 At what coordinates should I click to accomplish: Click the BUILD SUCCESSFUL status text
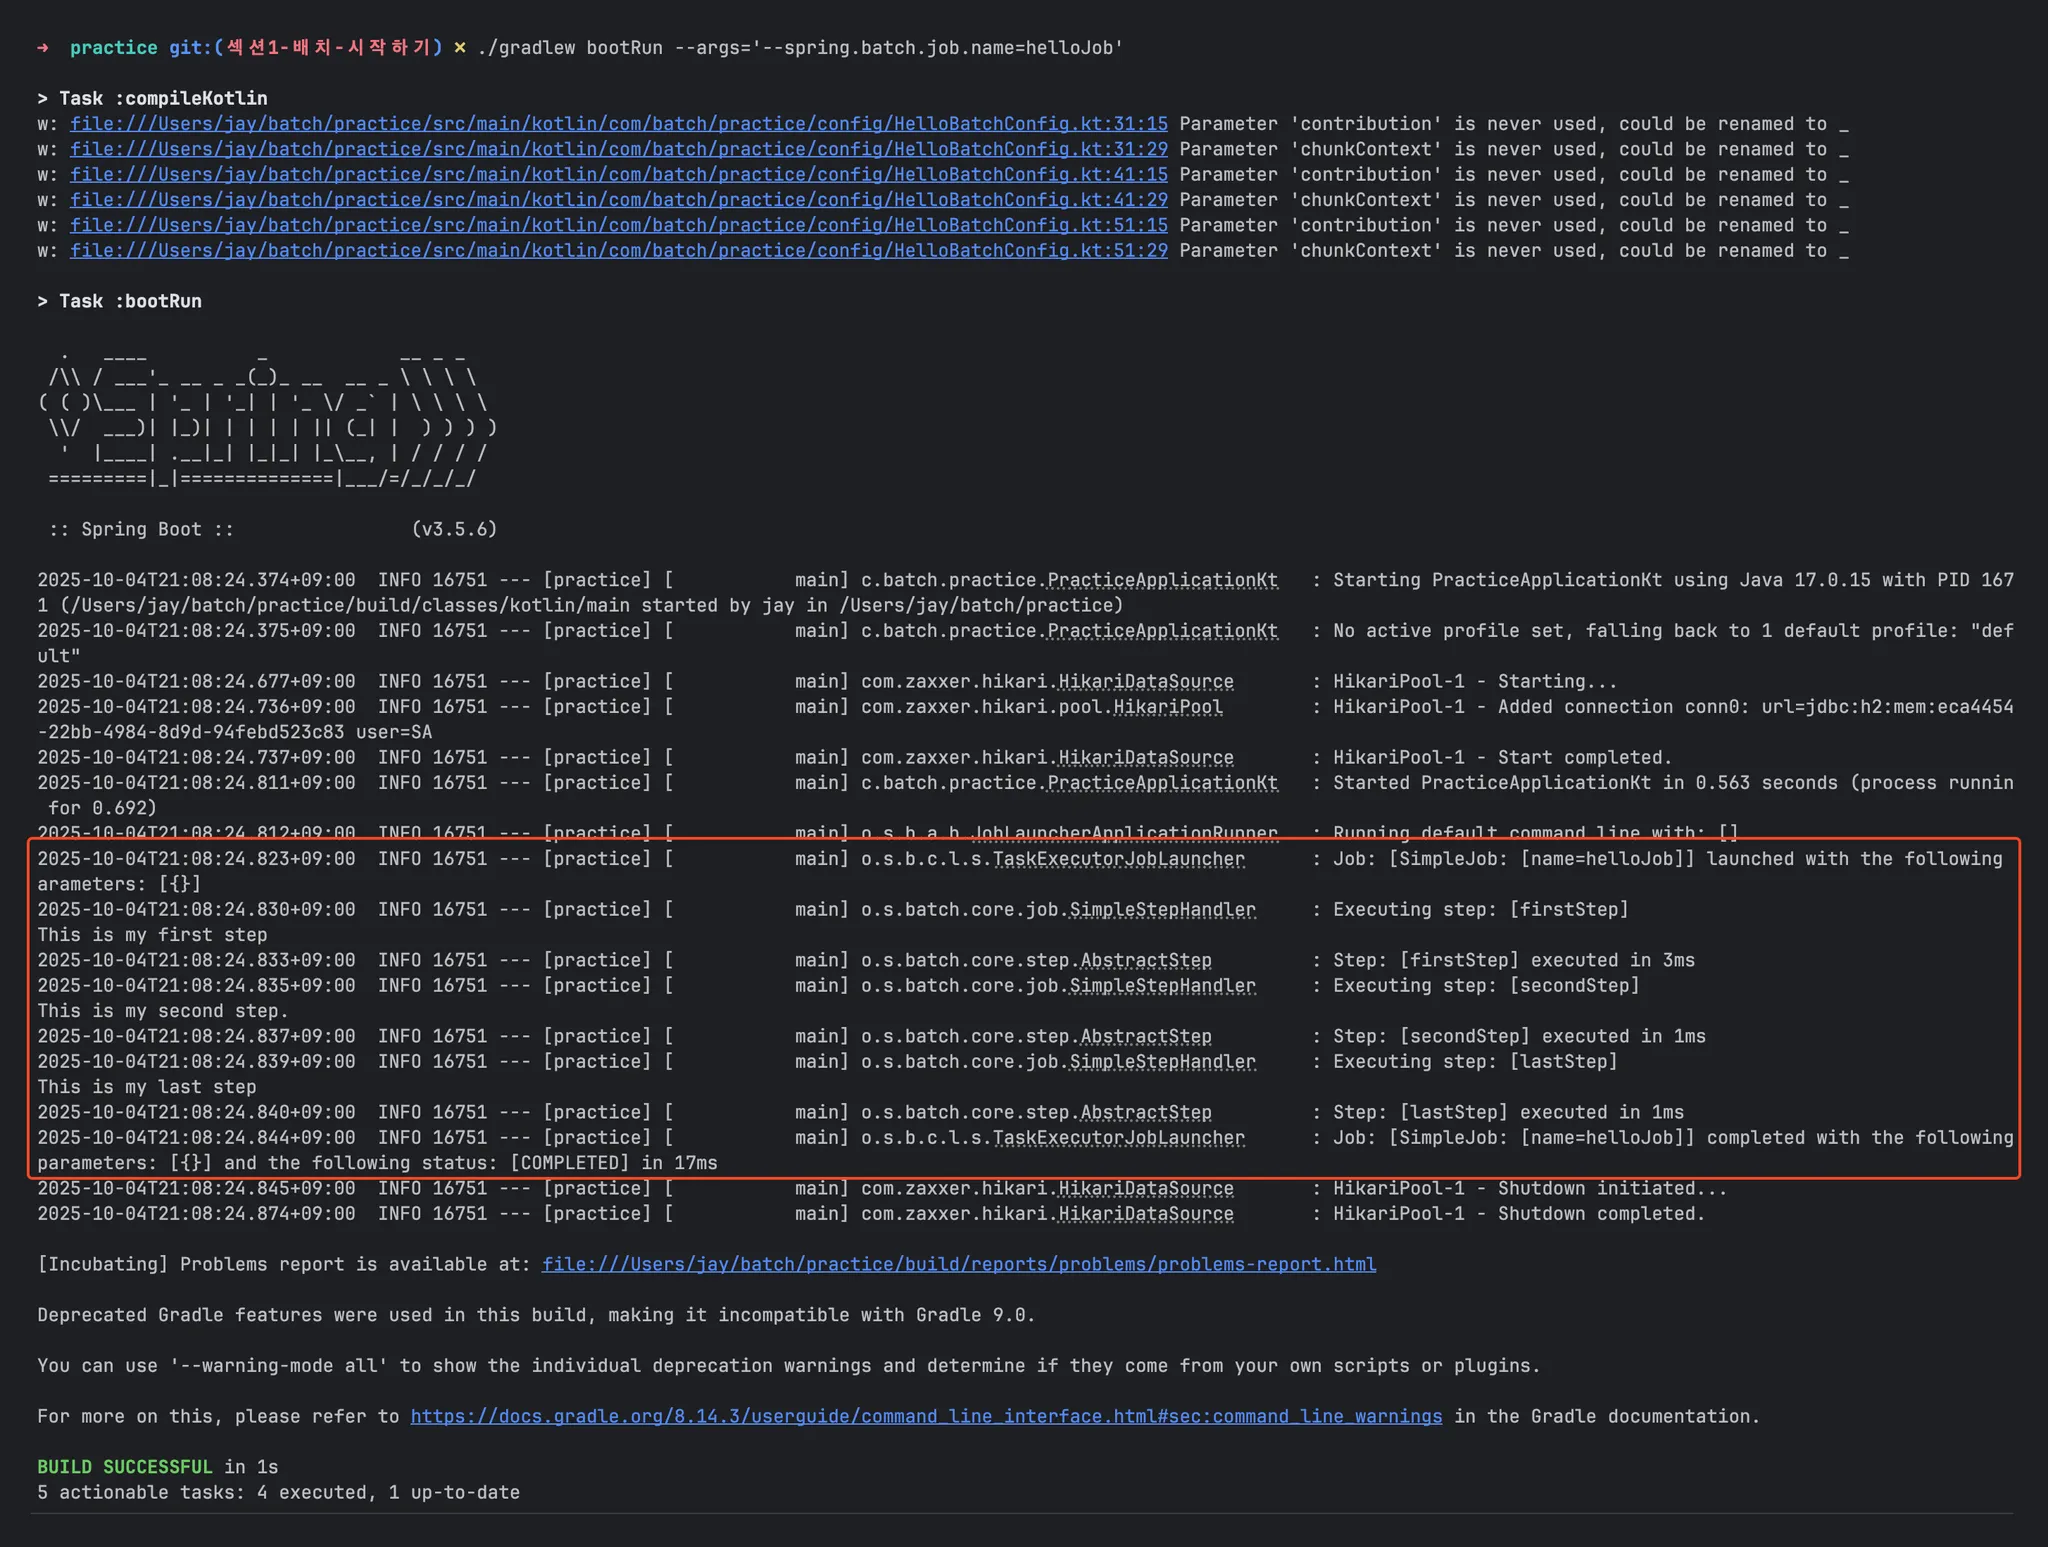(x=125, y=1467)
